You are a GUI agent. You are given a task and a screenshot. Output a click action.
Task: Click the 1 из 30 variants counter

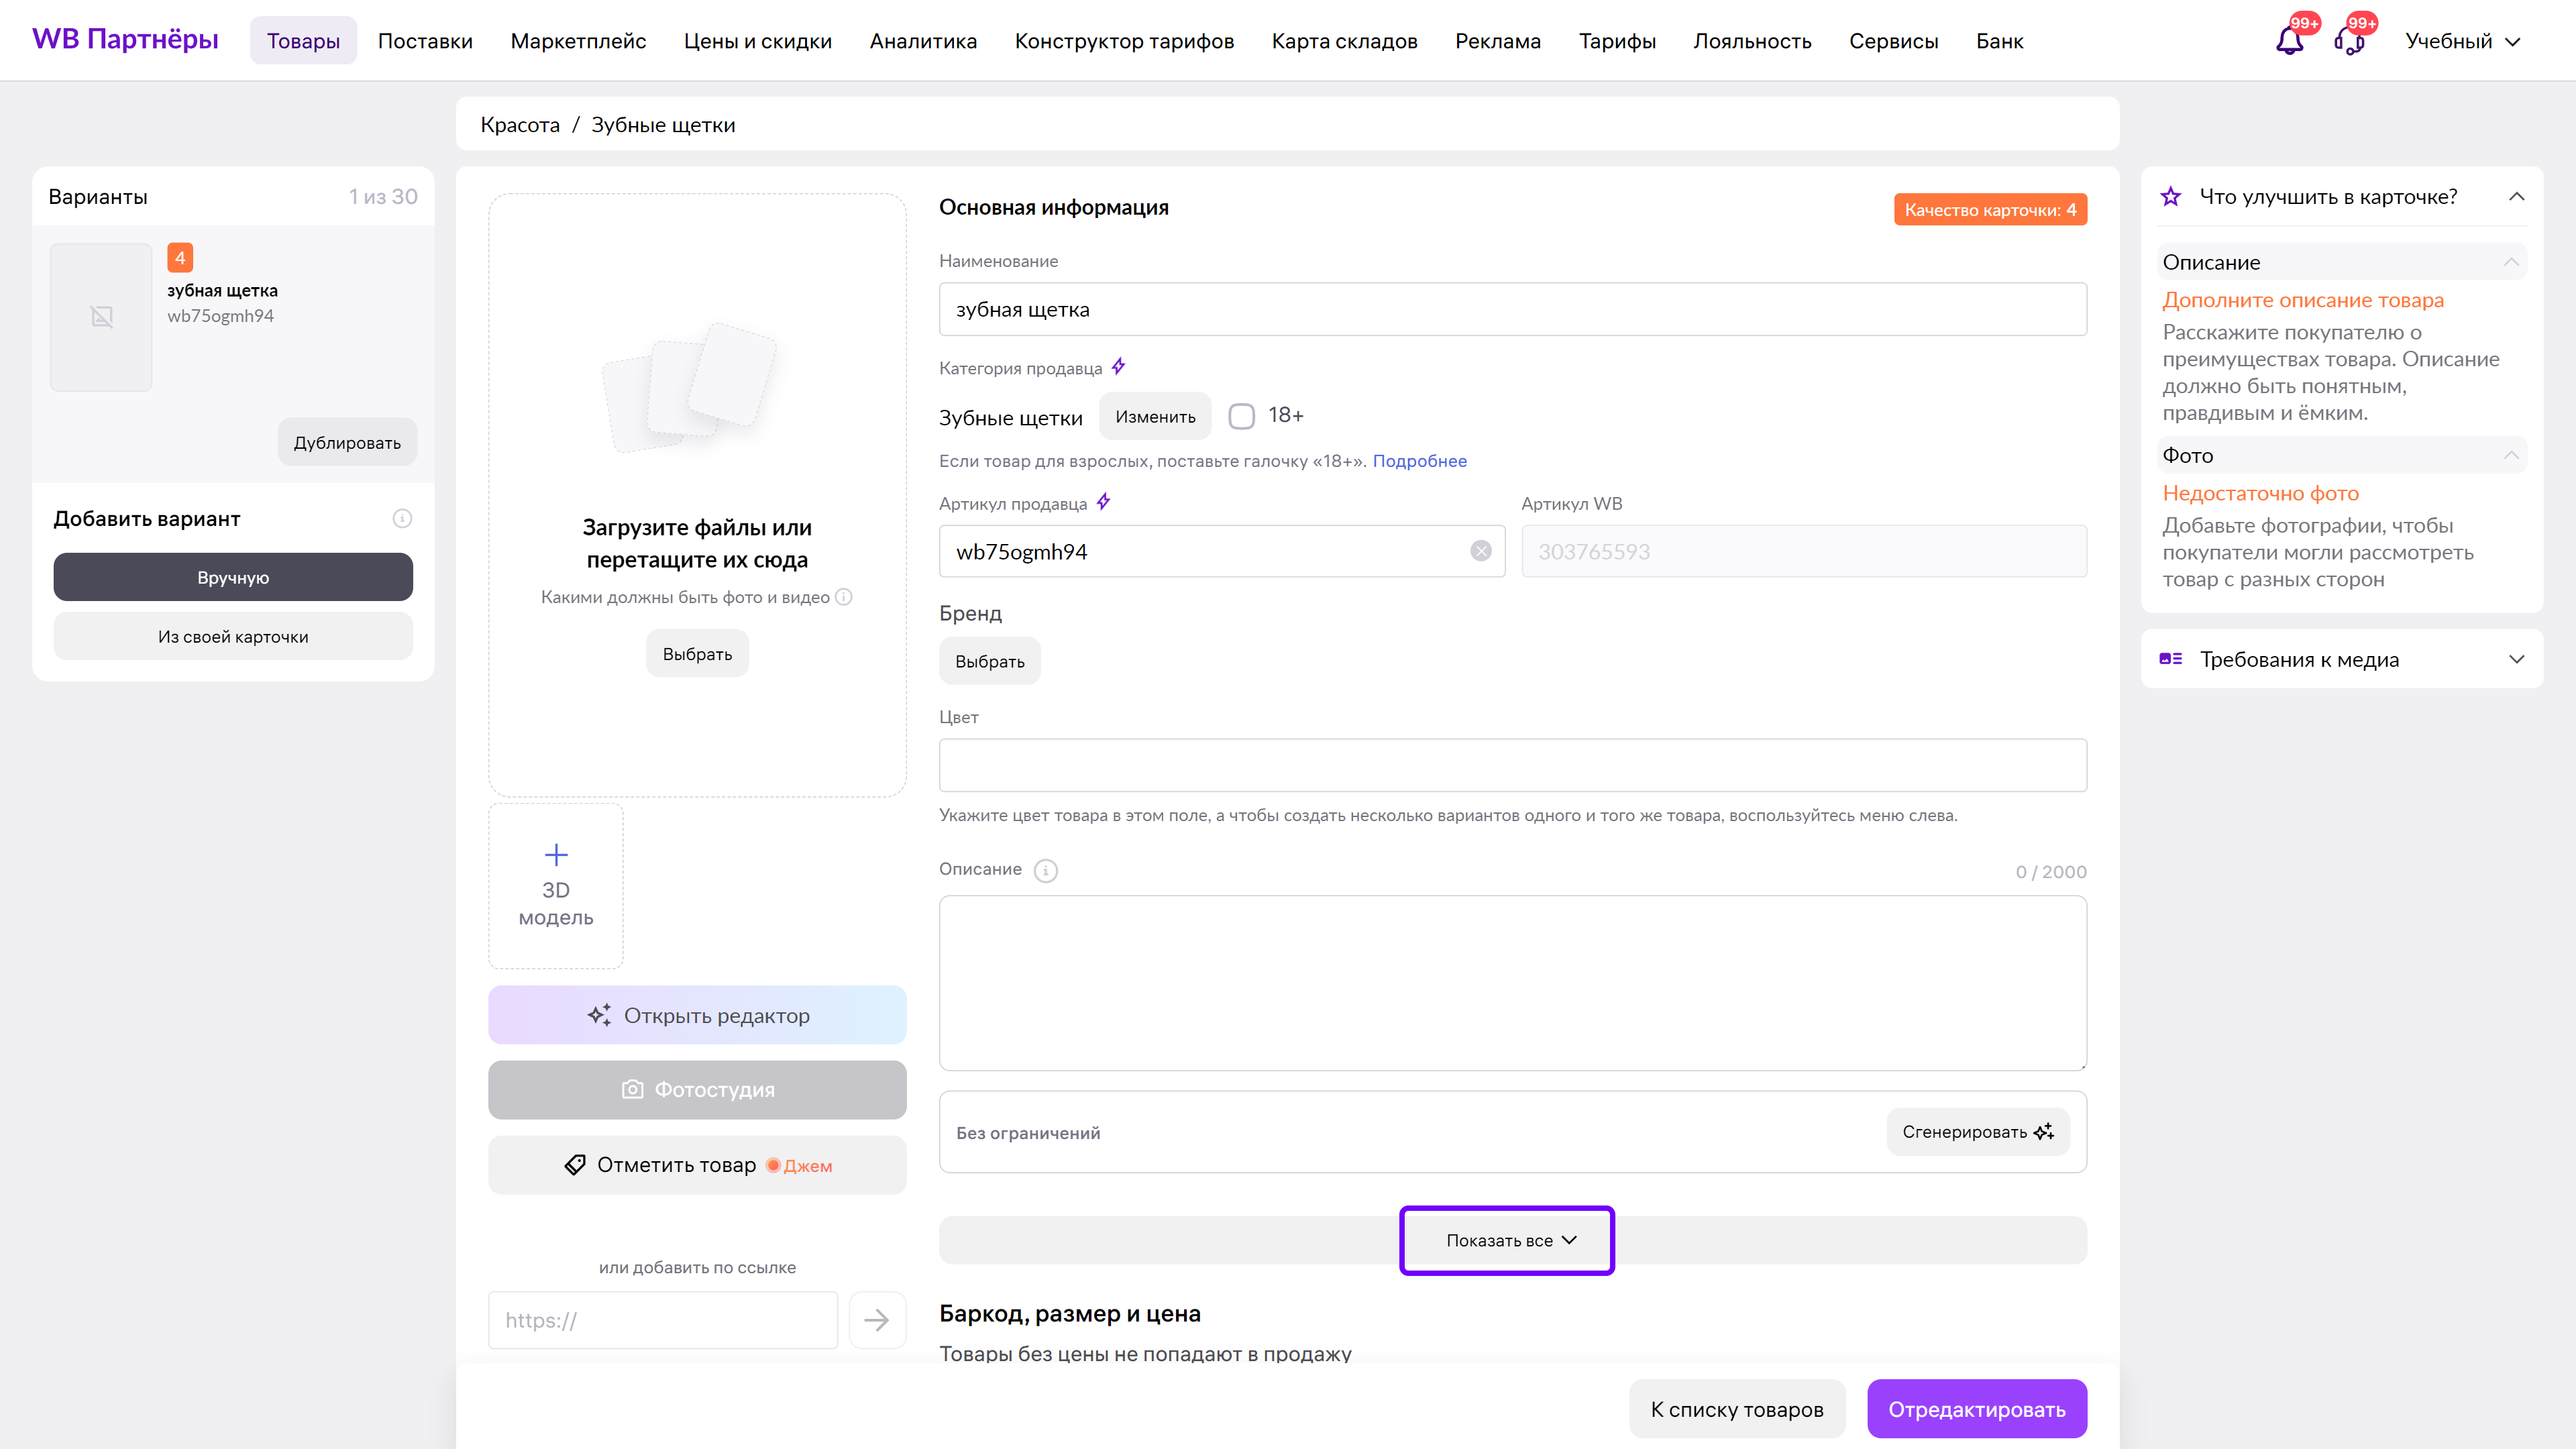click(383, 197)
